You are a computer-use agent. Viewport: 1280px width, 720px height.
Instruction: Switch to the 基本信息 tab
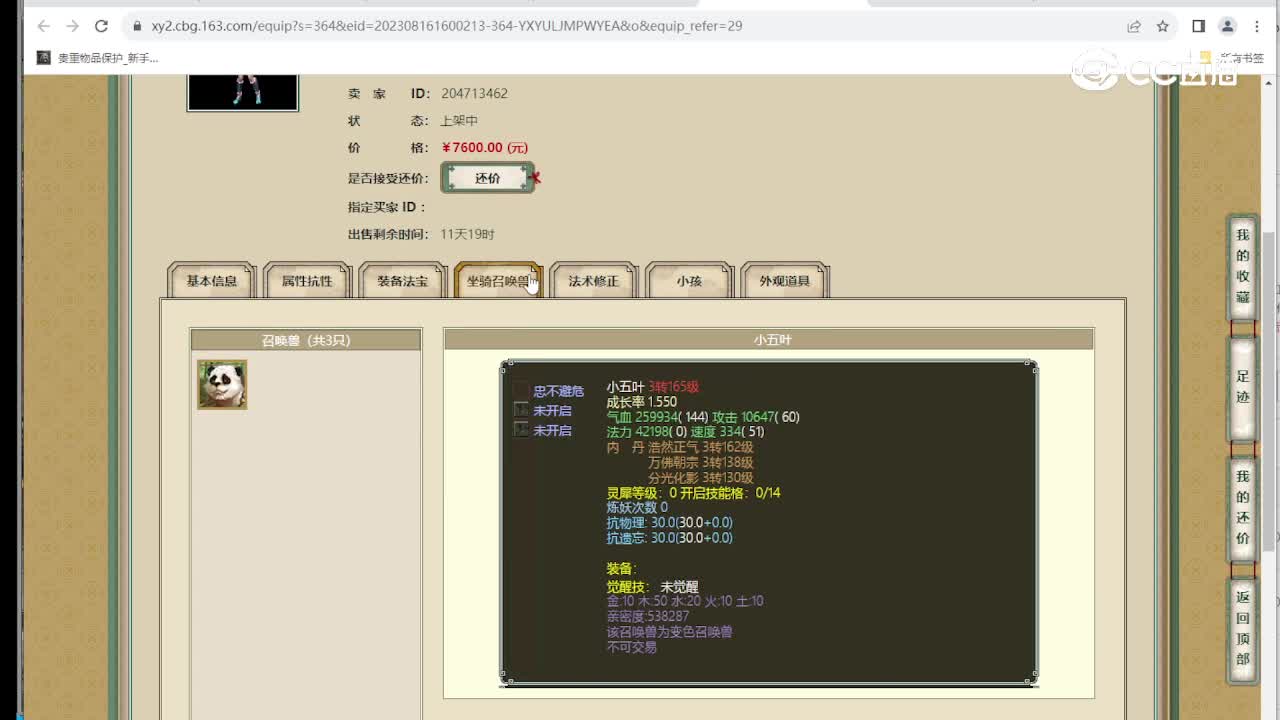point(212,281)
